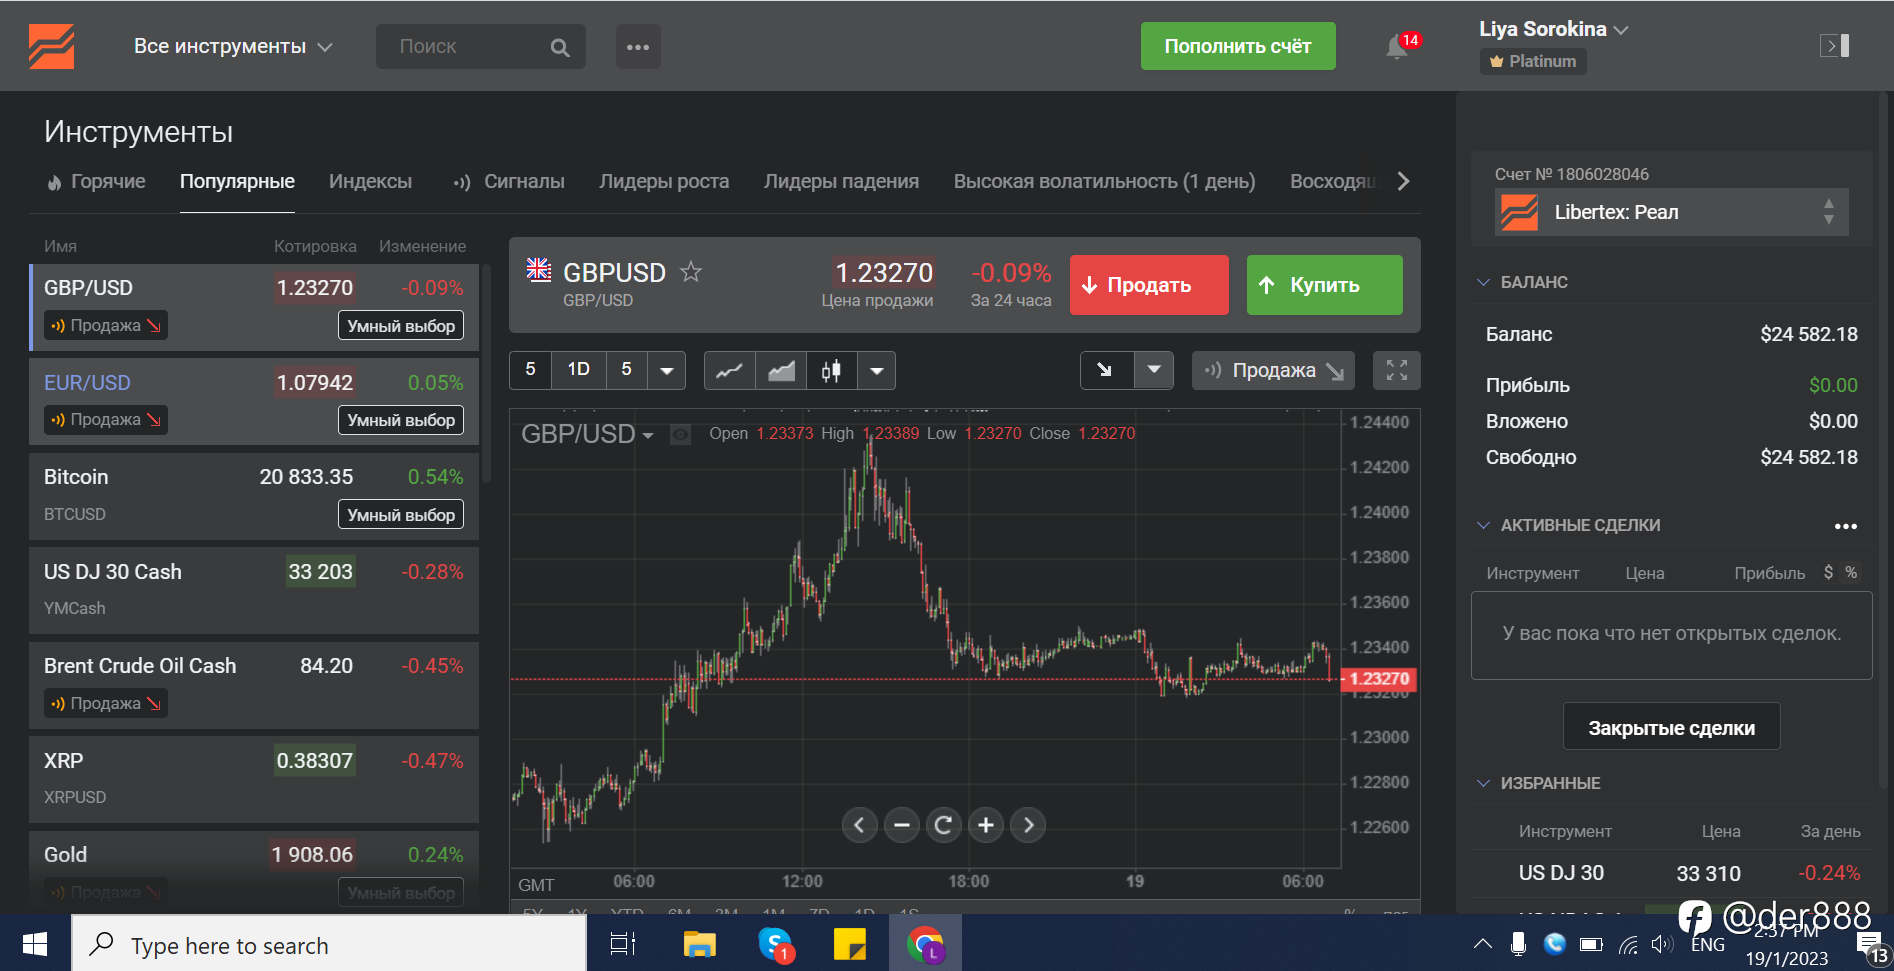Screen dimensions: 1894x971
Task: Switch to the Hot (Горячие) tab
Action: click(96, 181)
